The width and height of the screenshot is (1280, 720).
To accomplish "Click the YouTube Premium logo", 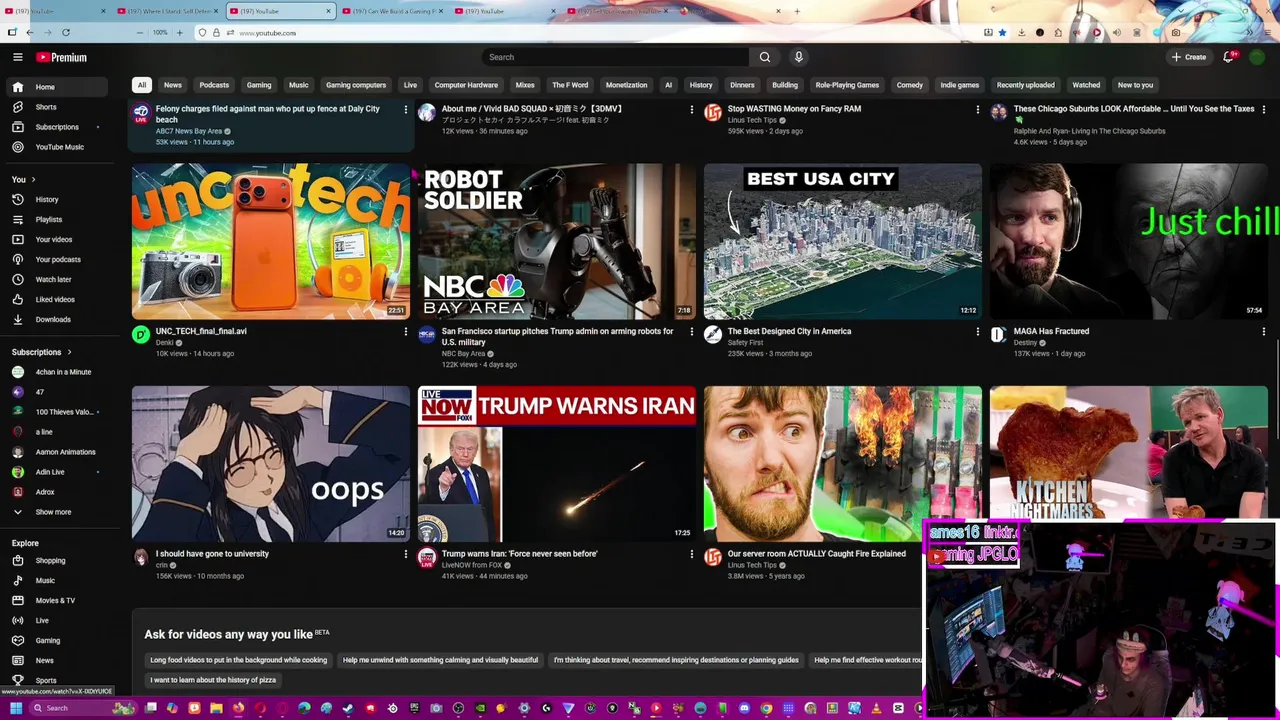I will (x=62, y=57).
